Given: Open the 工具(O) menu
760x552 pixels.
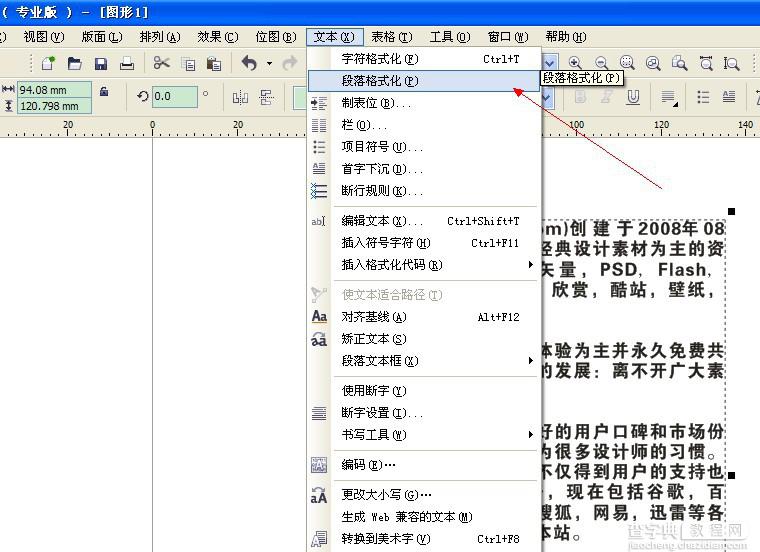Looking at the screenshot, I should [450, 37].
